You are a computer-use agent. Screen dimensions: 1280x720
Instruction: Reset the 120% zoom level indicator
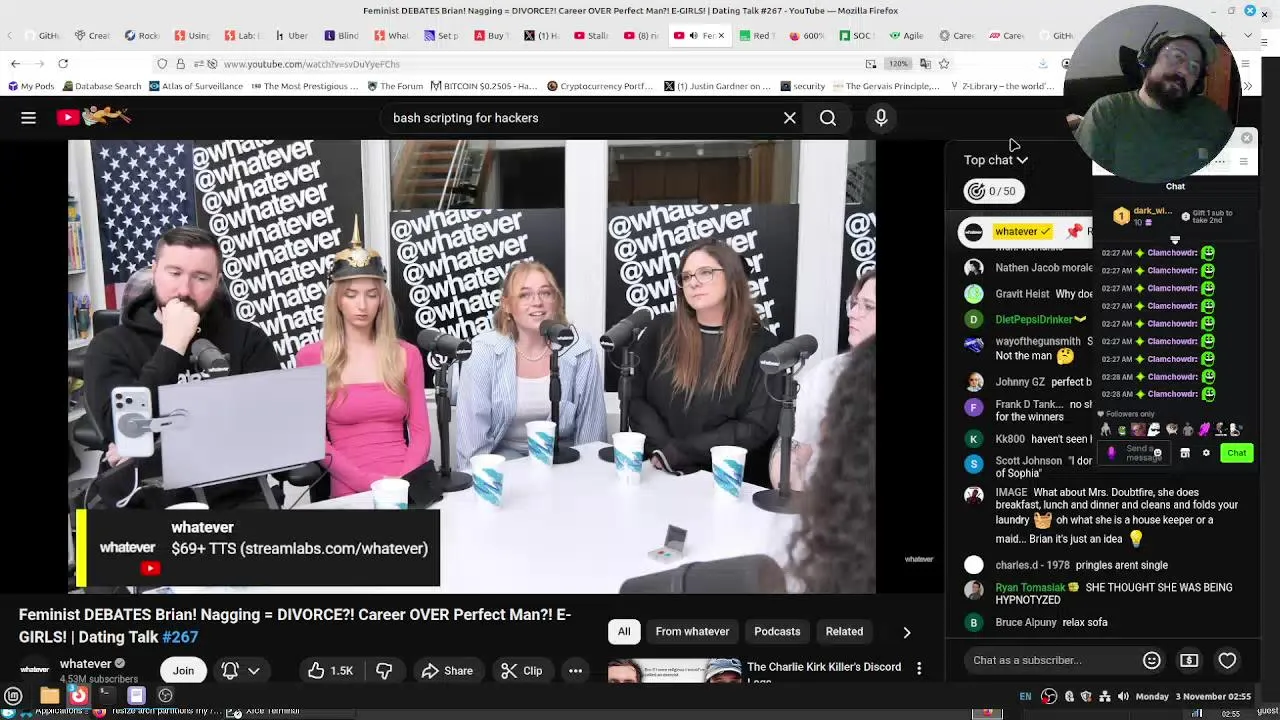click(898, 64)
